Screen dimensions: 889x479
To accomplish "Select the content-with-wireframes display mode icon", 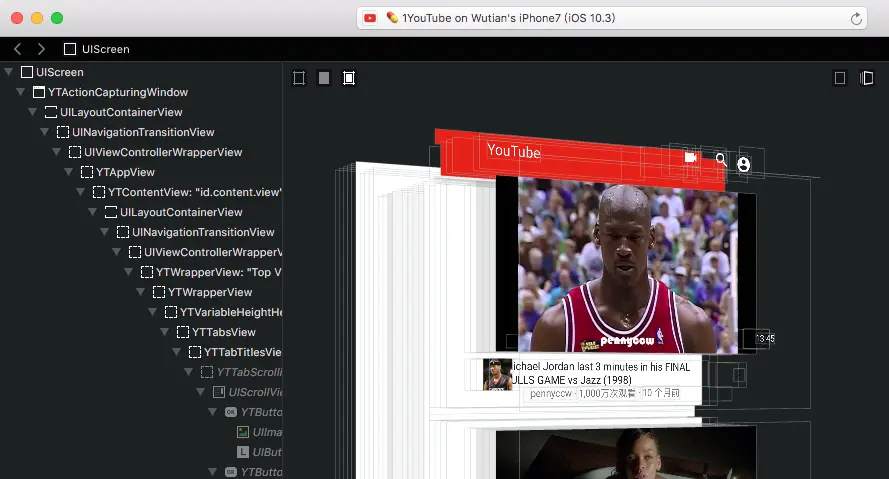I will (x=349, y=78).
